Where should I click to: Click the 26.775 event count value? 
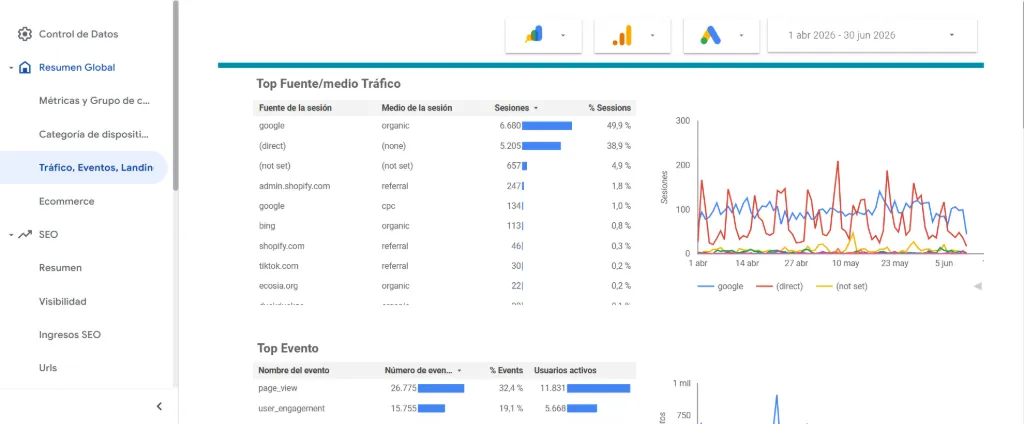tap(404, 388)
